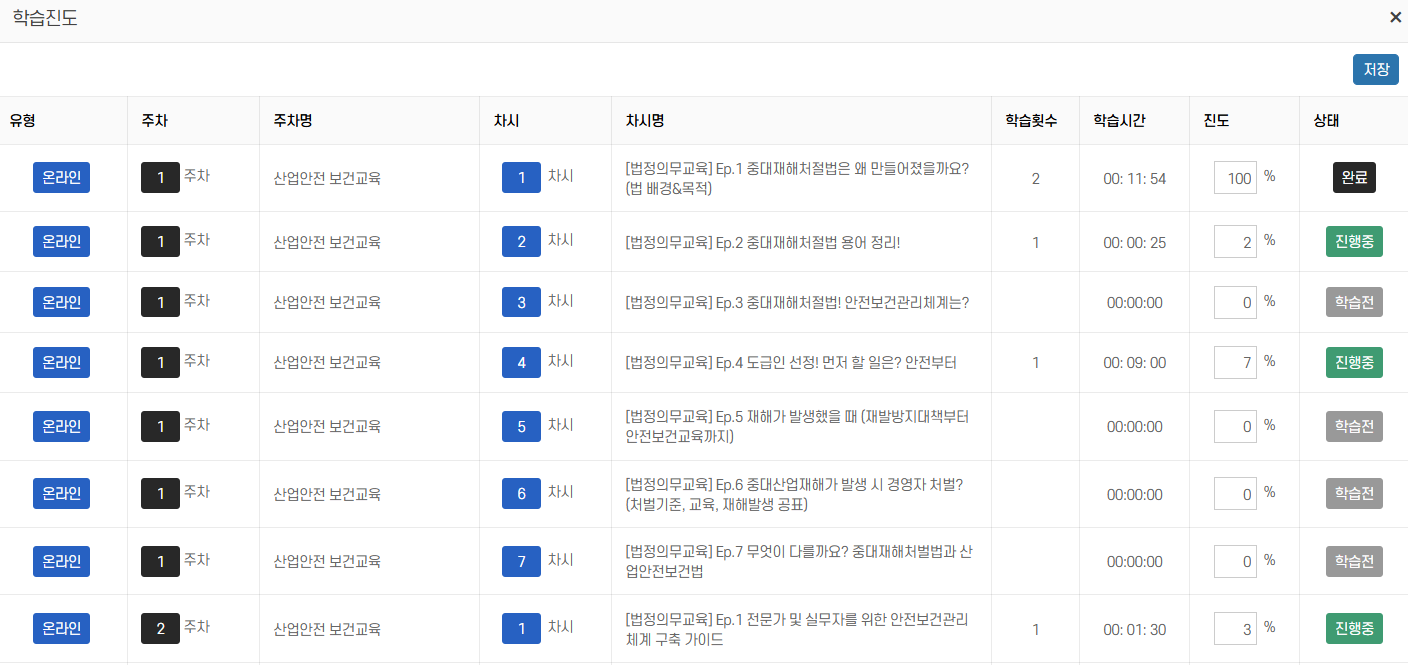Open the Ep.4 도급인 선정 lesson title
Viewport: 1408px width, 665px height.
tap(790, 363)
